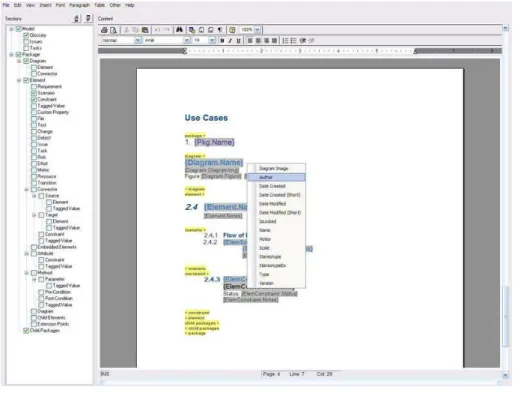
Task: Open the Paragraph menu
Action: (x=79, y=5)
